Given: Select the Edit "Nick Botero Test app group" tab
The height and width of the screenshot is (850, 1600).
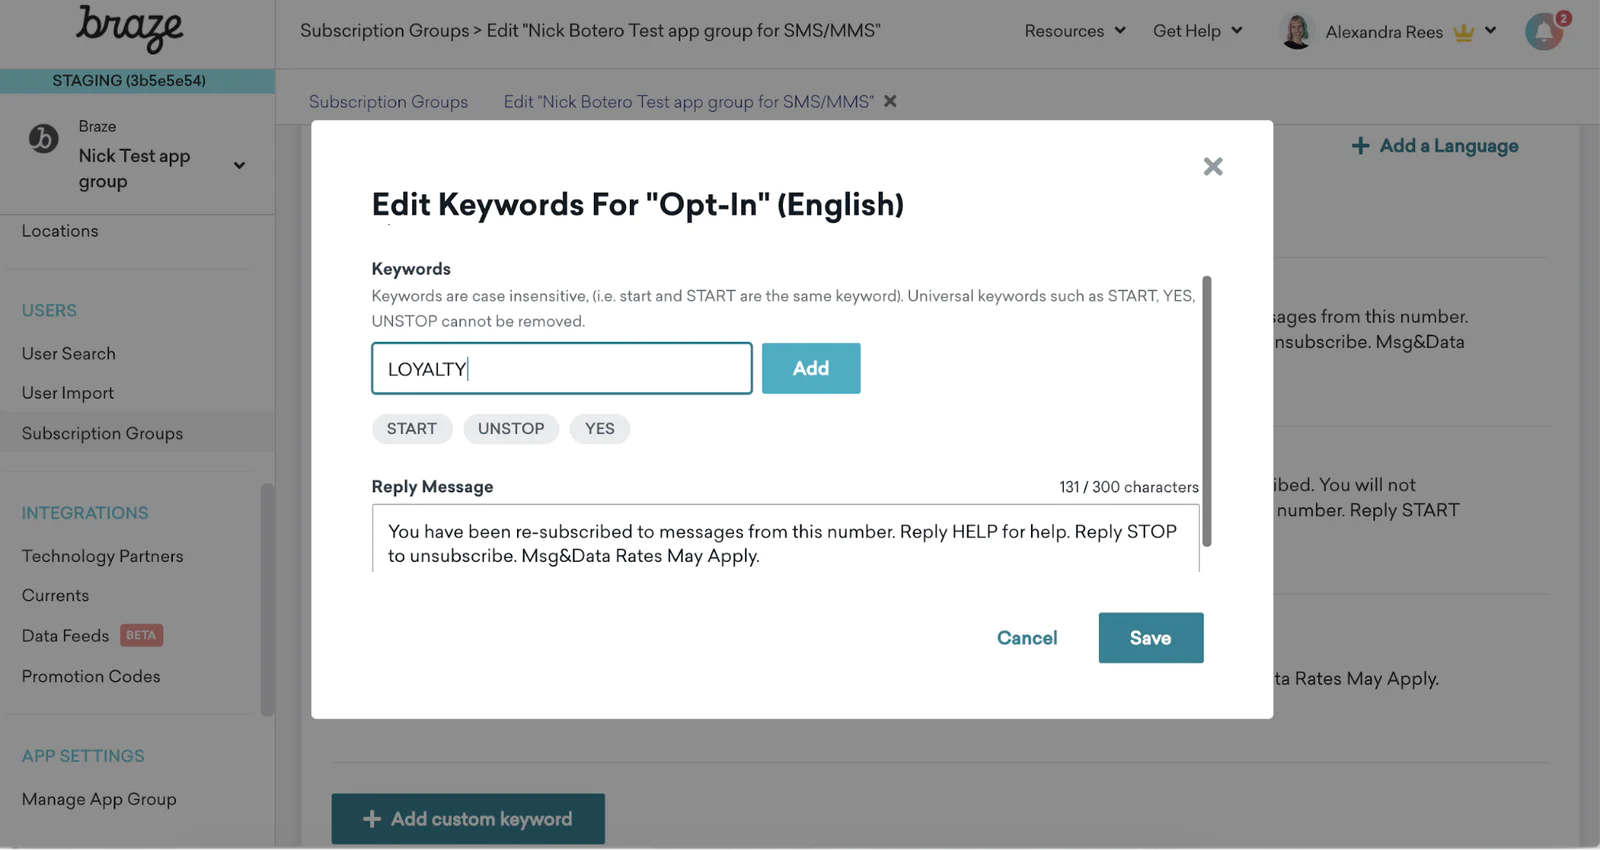Looking at the screenshot, I should (x=688, y=102).
